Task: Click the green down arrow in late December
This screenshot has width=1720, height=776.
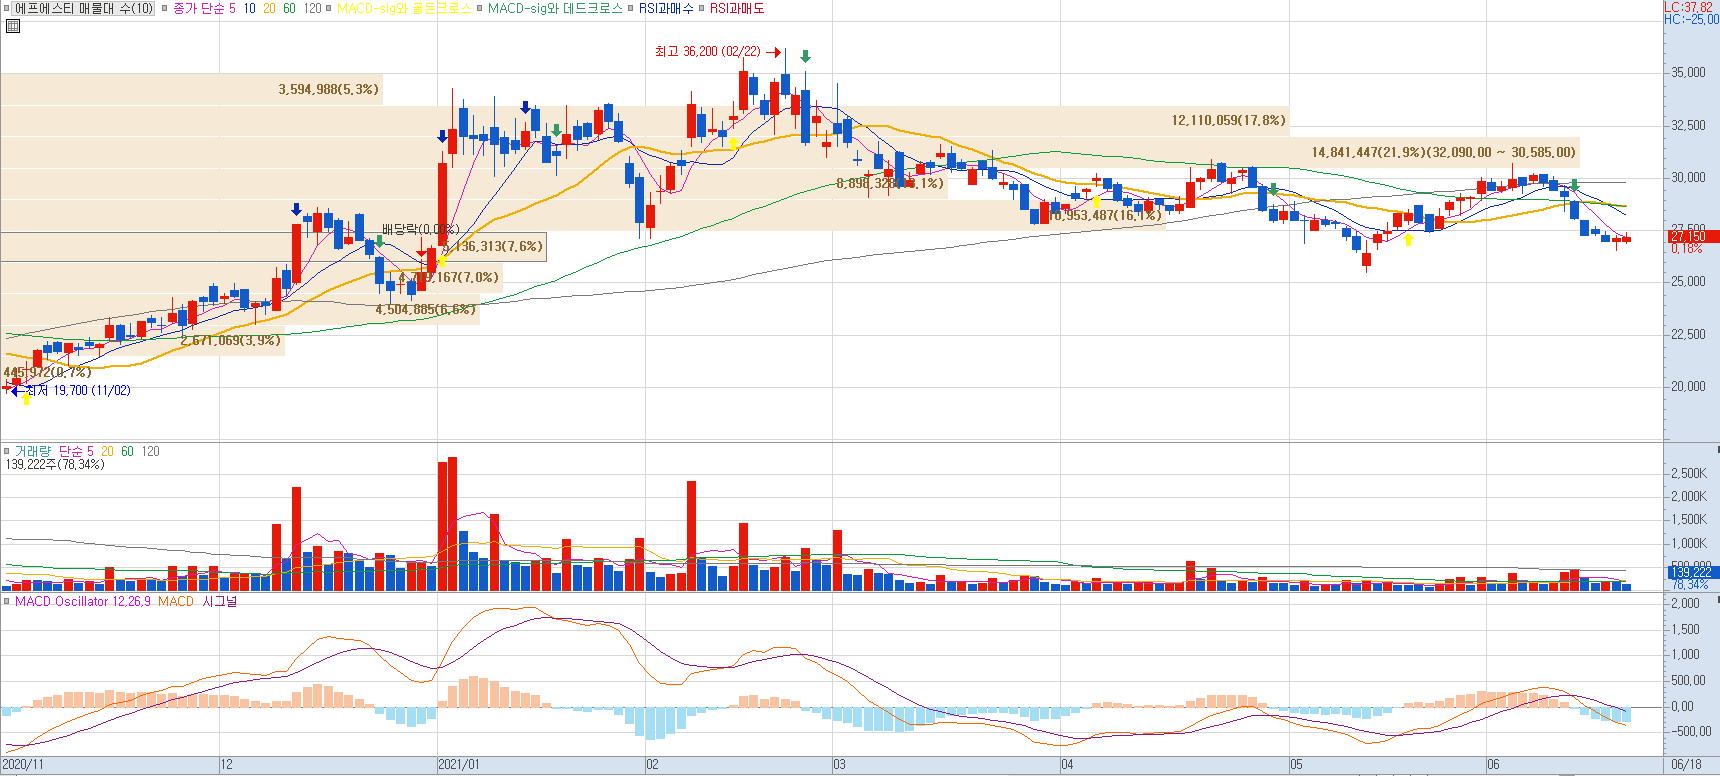Action: coord(379,241)
